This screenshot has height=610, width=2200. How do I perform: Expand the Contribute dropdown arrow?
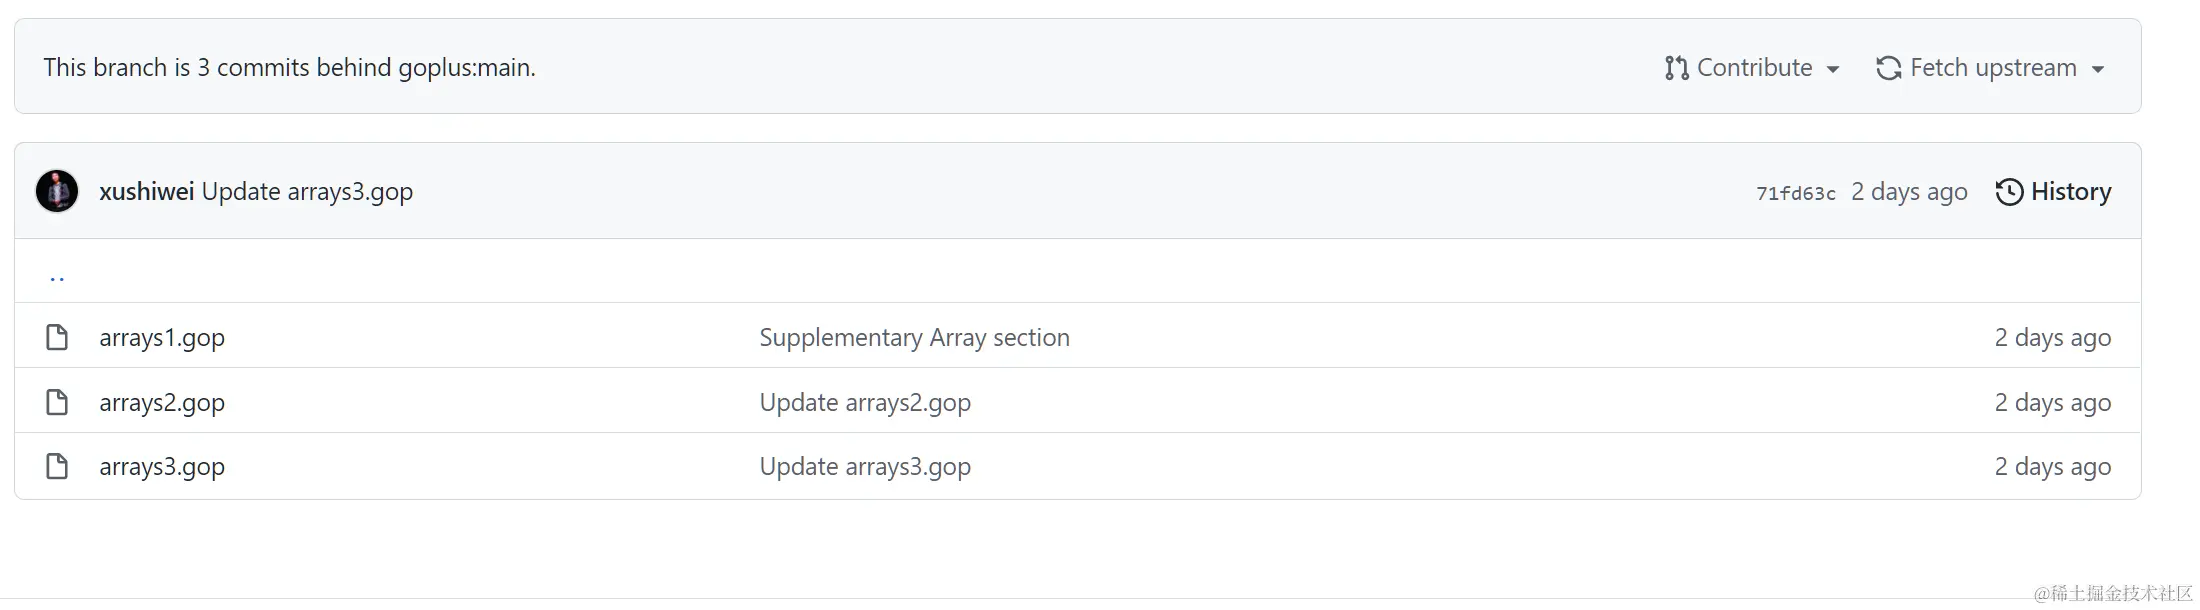click(x=1833, y=69)
